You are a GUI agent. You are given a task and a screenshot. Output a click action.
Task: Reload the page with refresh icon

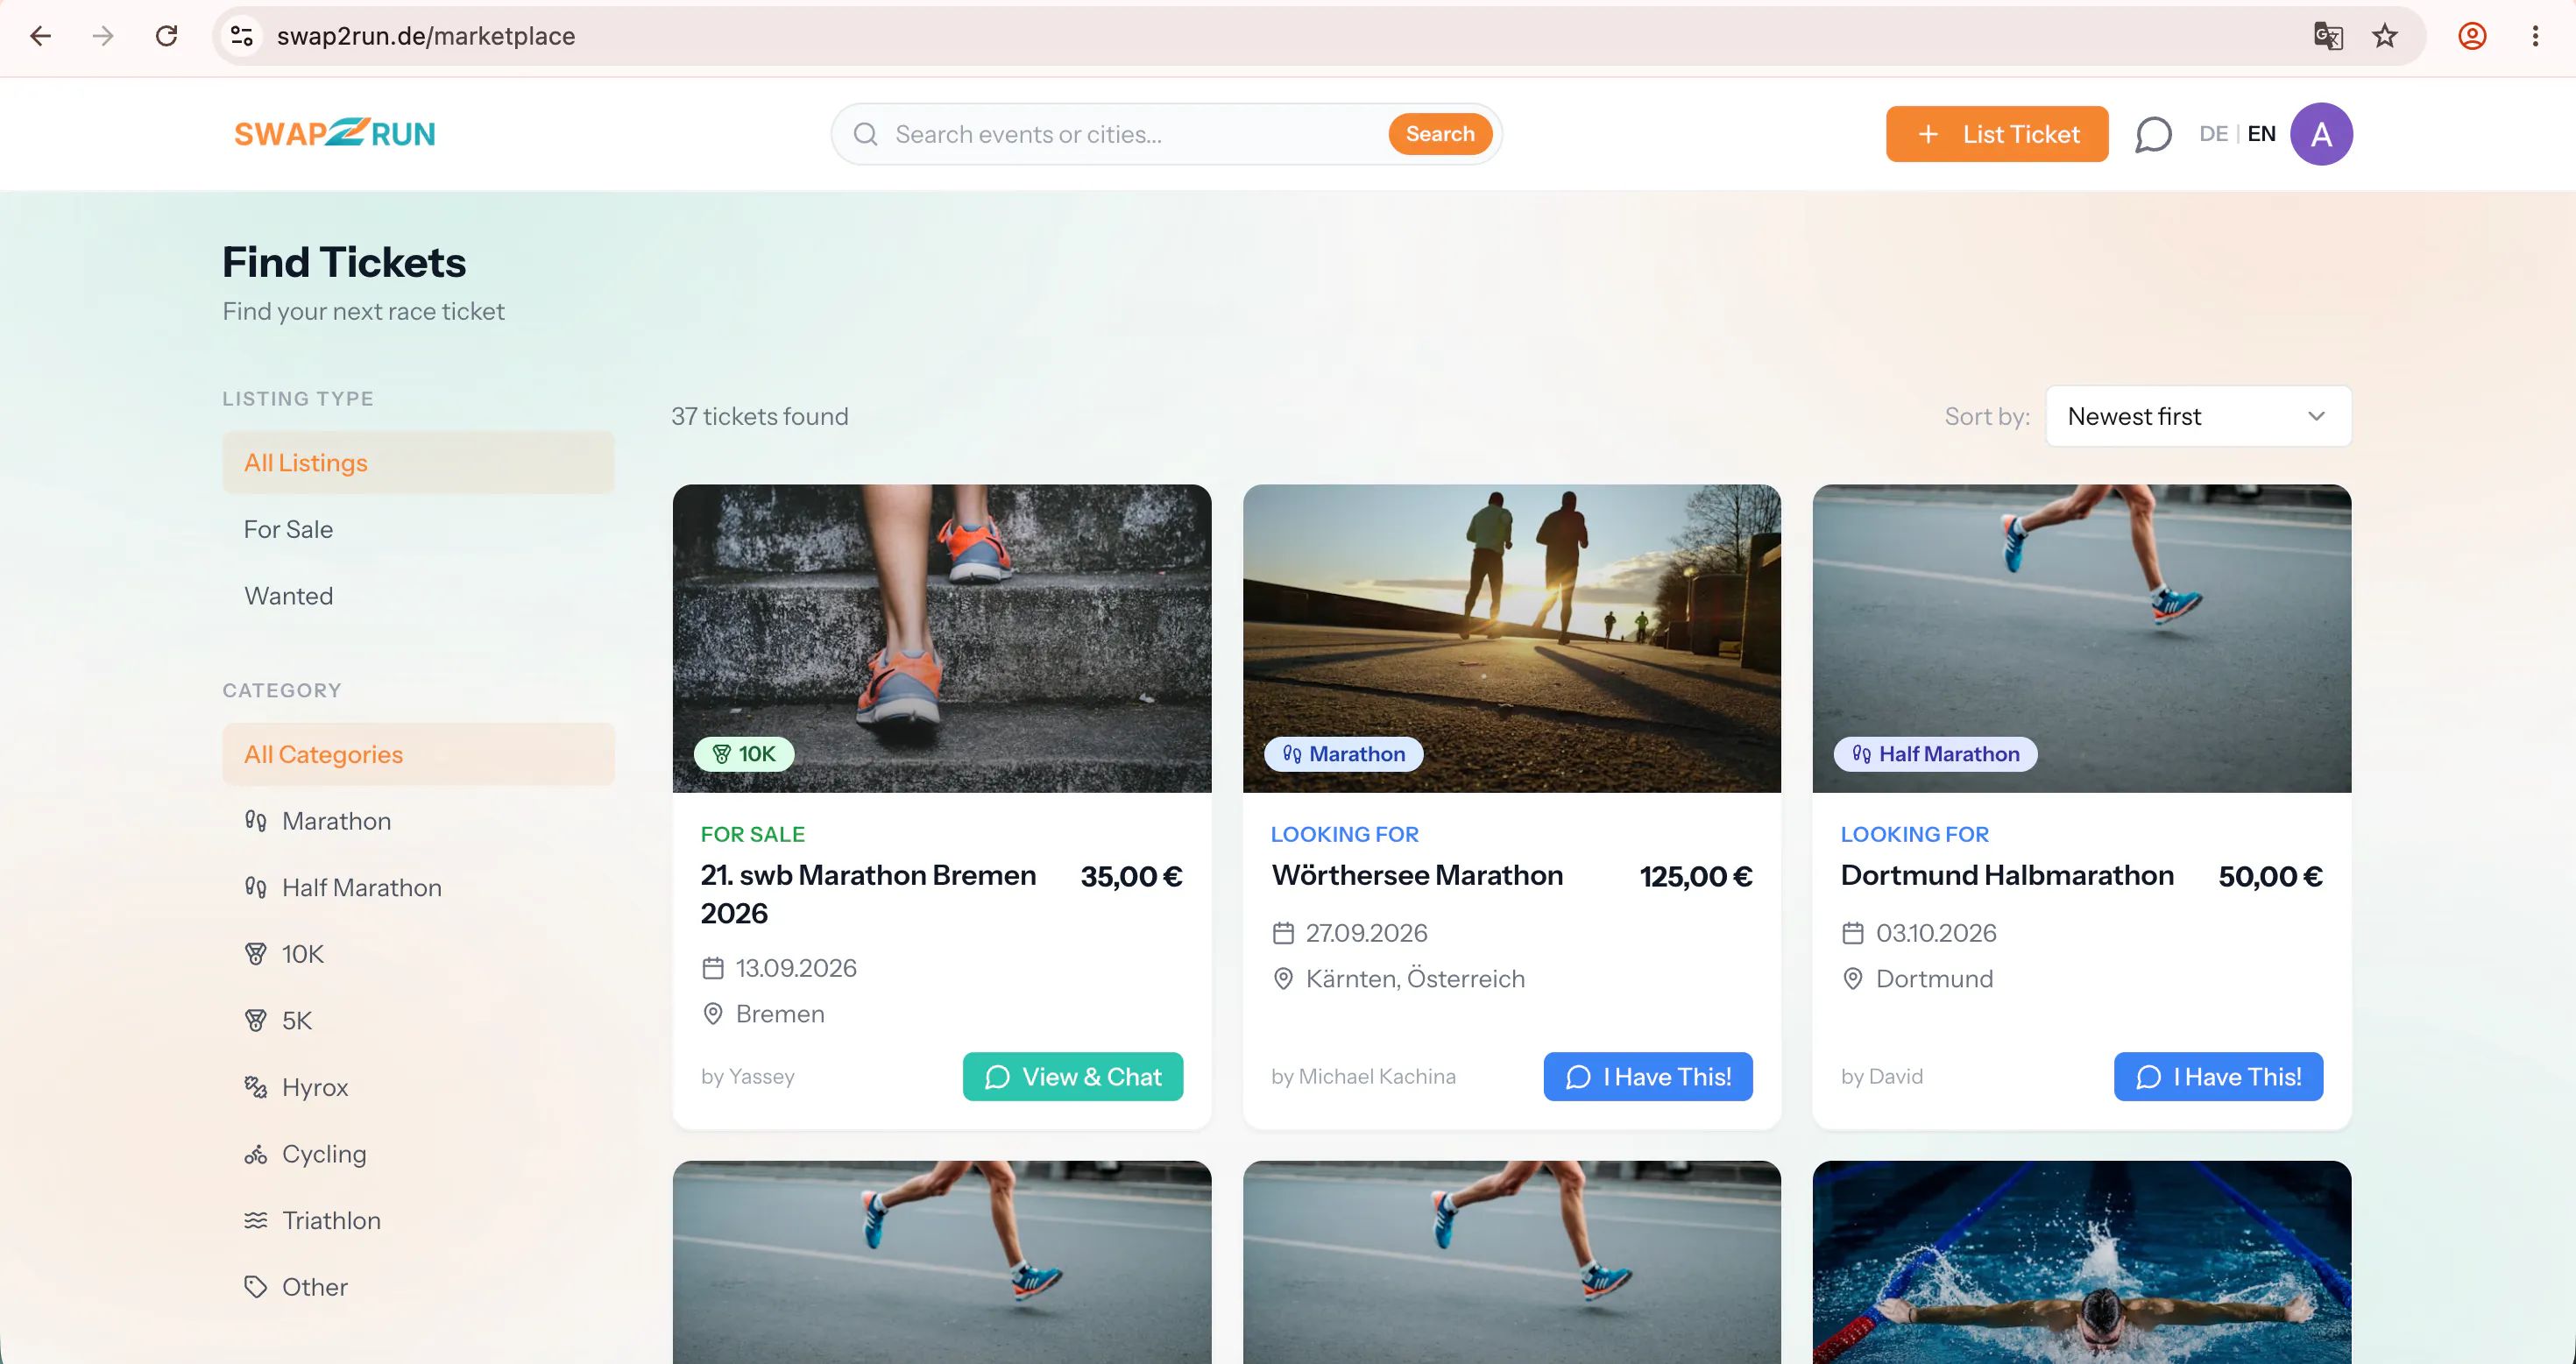point(167,36)
